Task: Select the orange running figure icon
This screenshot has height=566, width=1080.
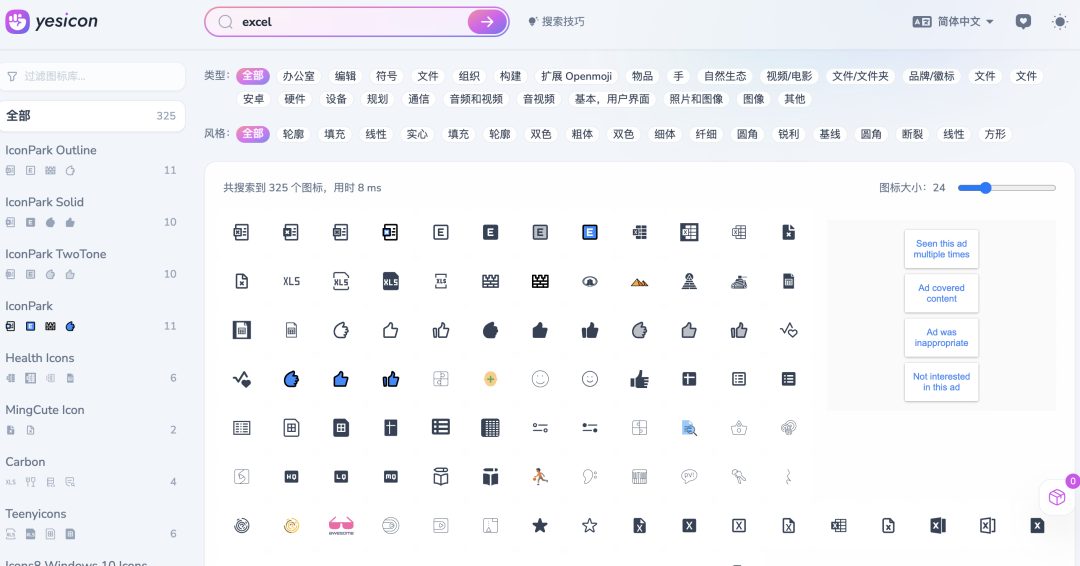Action: coord(540,476)
